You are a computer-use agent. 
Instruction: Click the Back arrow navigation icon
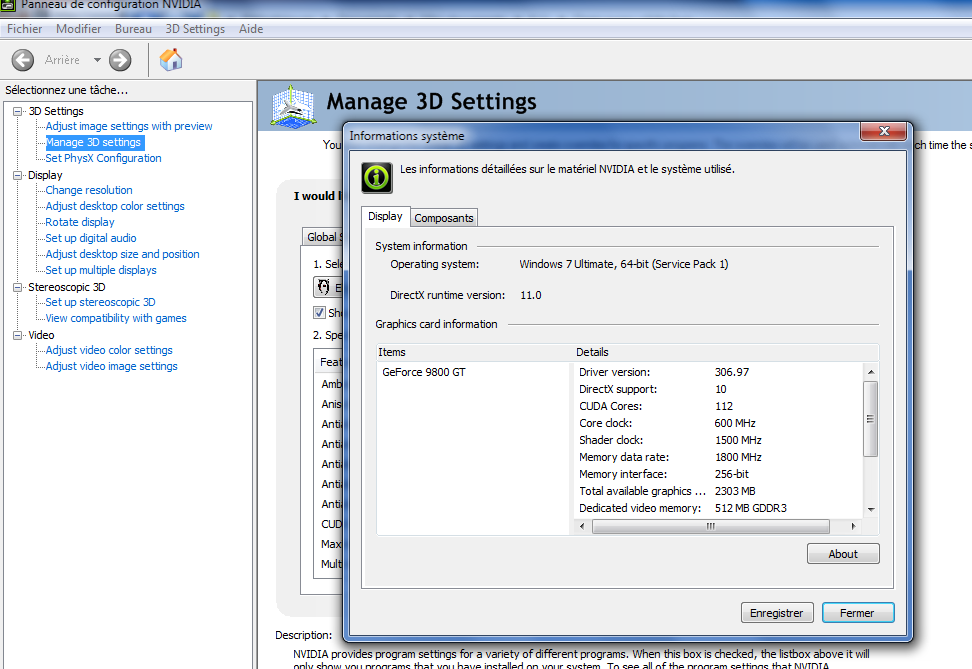coord(23,60)
